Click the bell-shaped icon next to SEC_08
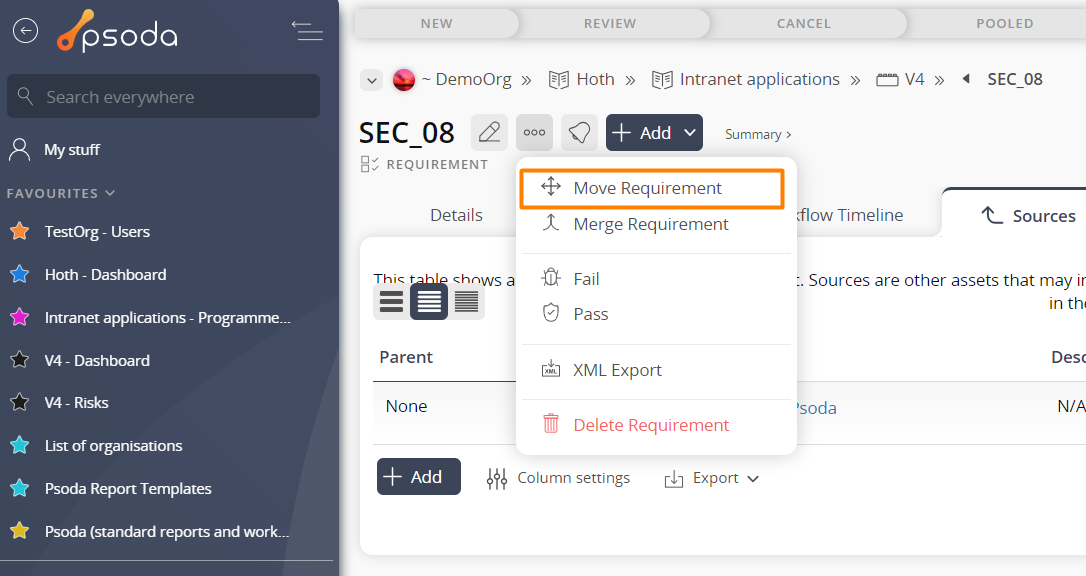 pyautogui.click(x=579, y=132)
